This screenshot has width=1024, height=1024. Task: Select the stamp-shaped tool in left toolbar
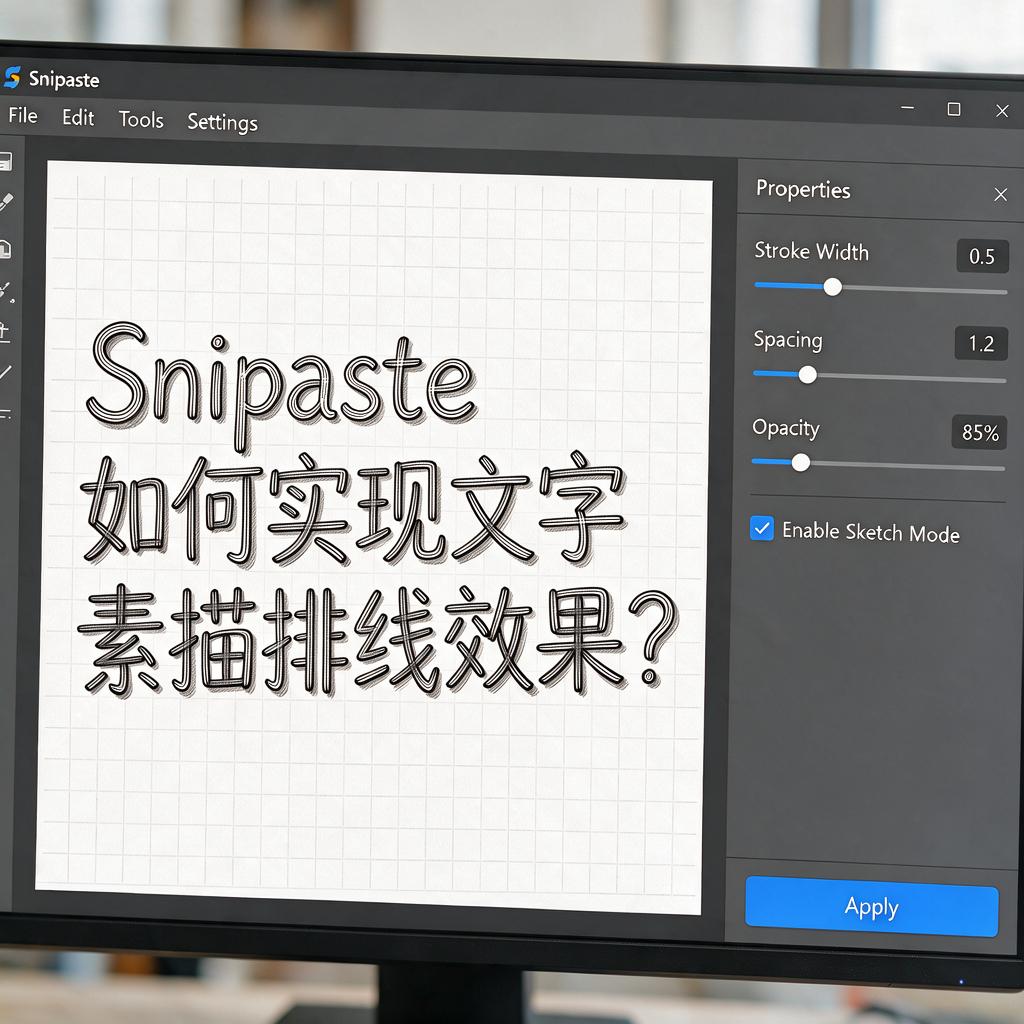coord(5,332)
